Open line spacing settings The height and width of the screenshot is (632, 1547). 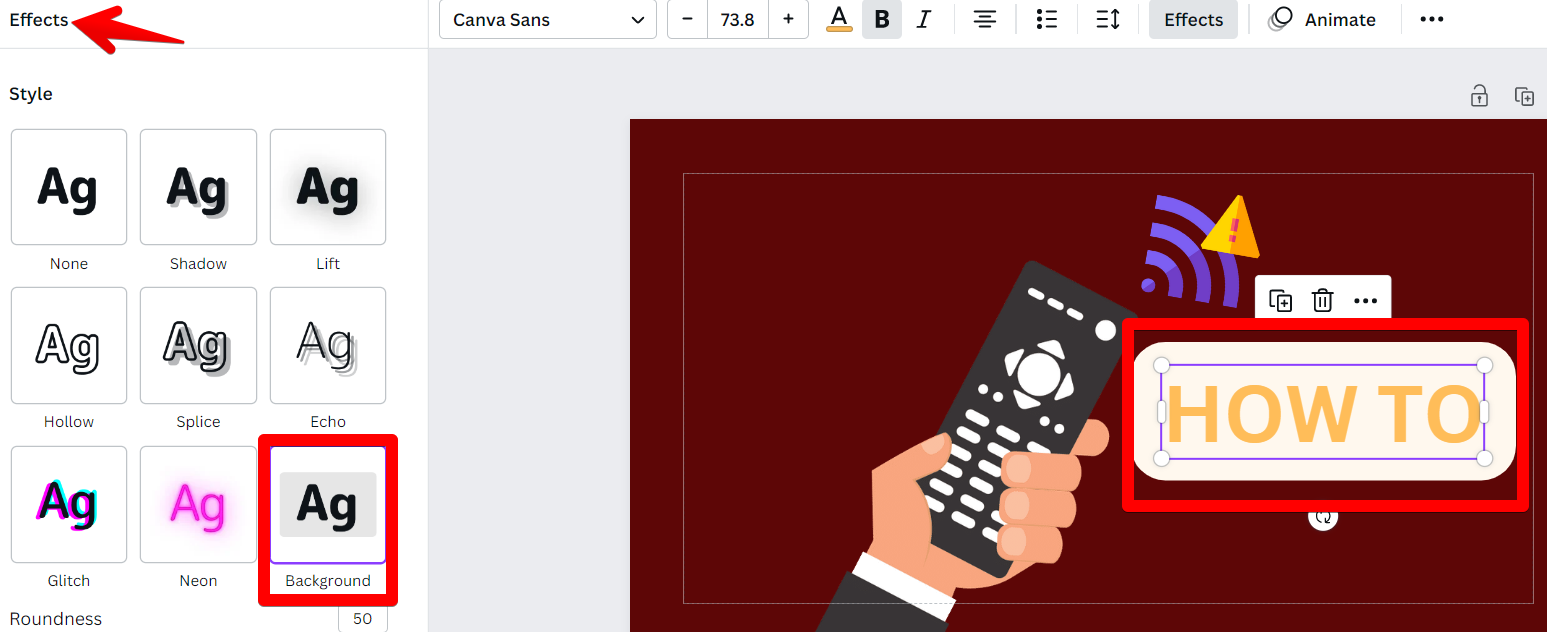(1108, 20)
